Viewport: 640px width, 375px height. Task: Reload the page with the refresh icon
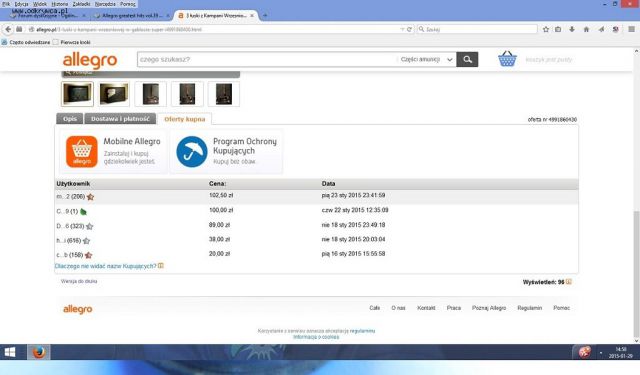tap(409, 29)
